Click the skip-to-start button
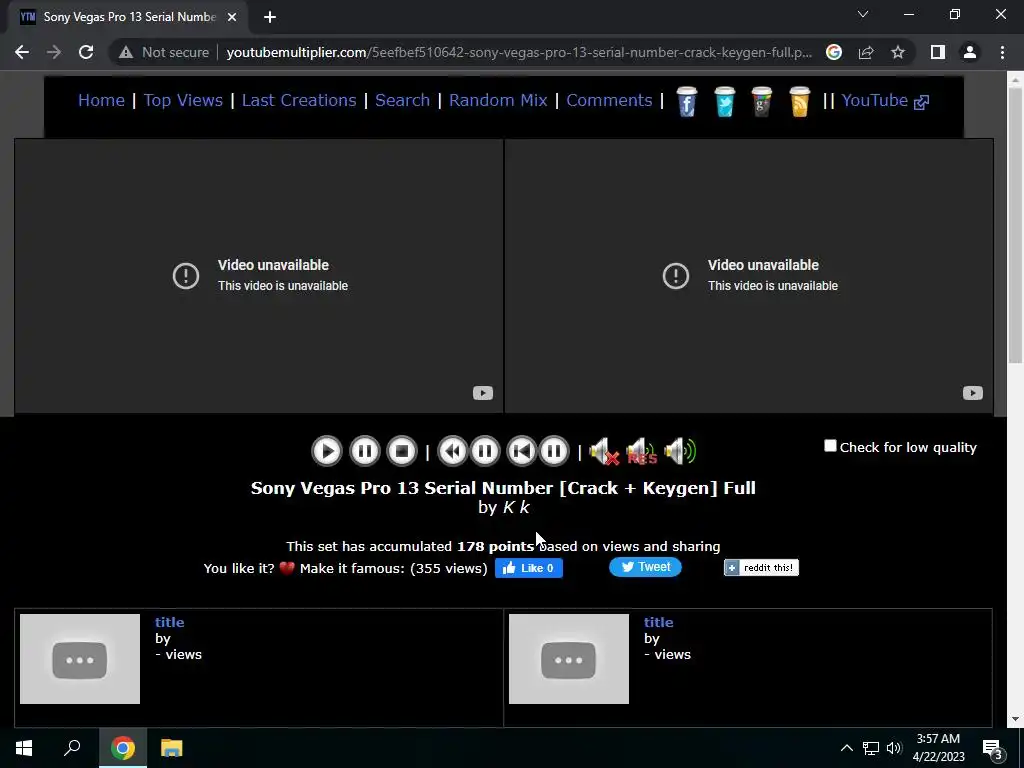Screen dimensions: 1024x768 point(522,451)
